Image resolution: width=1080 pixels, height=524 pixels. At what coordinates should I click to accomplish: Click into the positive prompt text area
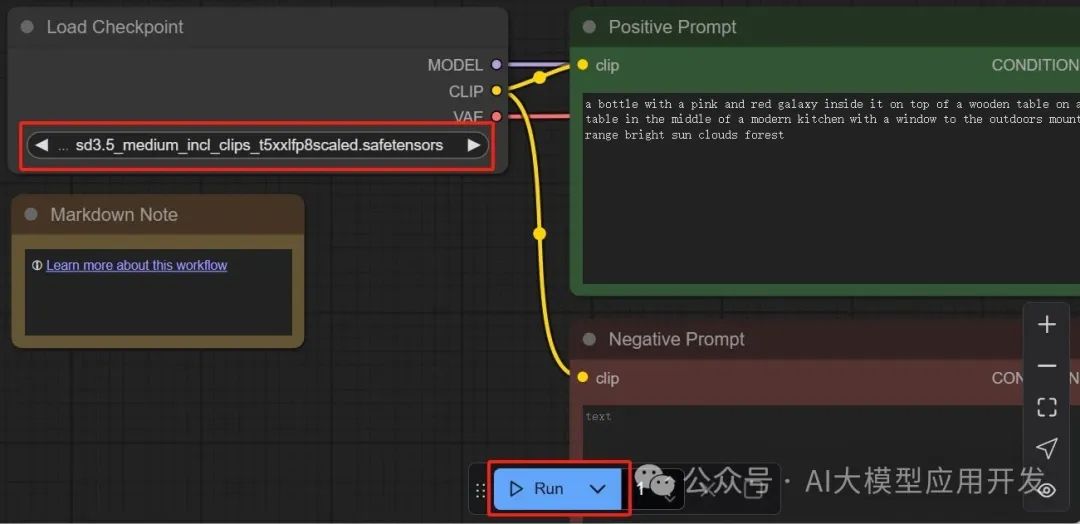click(x=831, y=188)
